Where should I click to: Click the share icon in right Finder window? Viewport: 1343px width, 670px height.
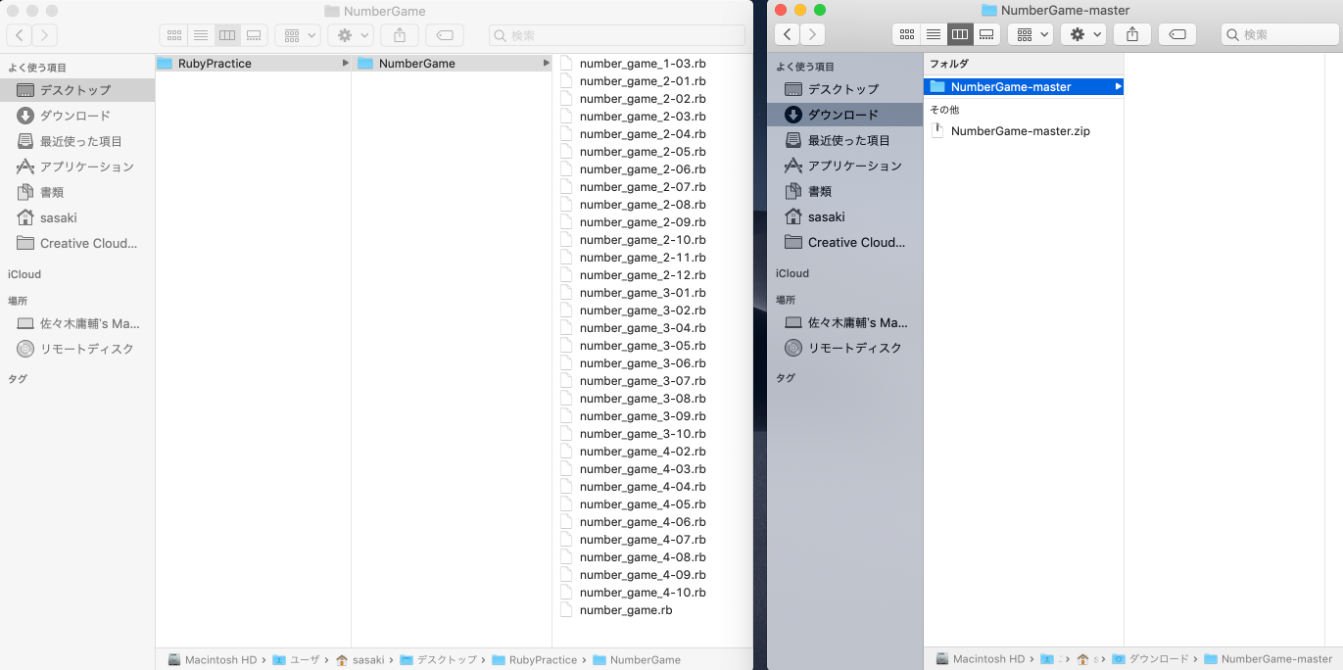pos(1132,34)
